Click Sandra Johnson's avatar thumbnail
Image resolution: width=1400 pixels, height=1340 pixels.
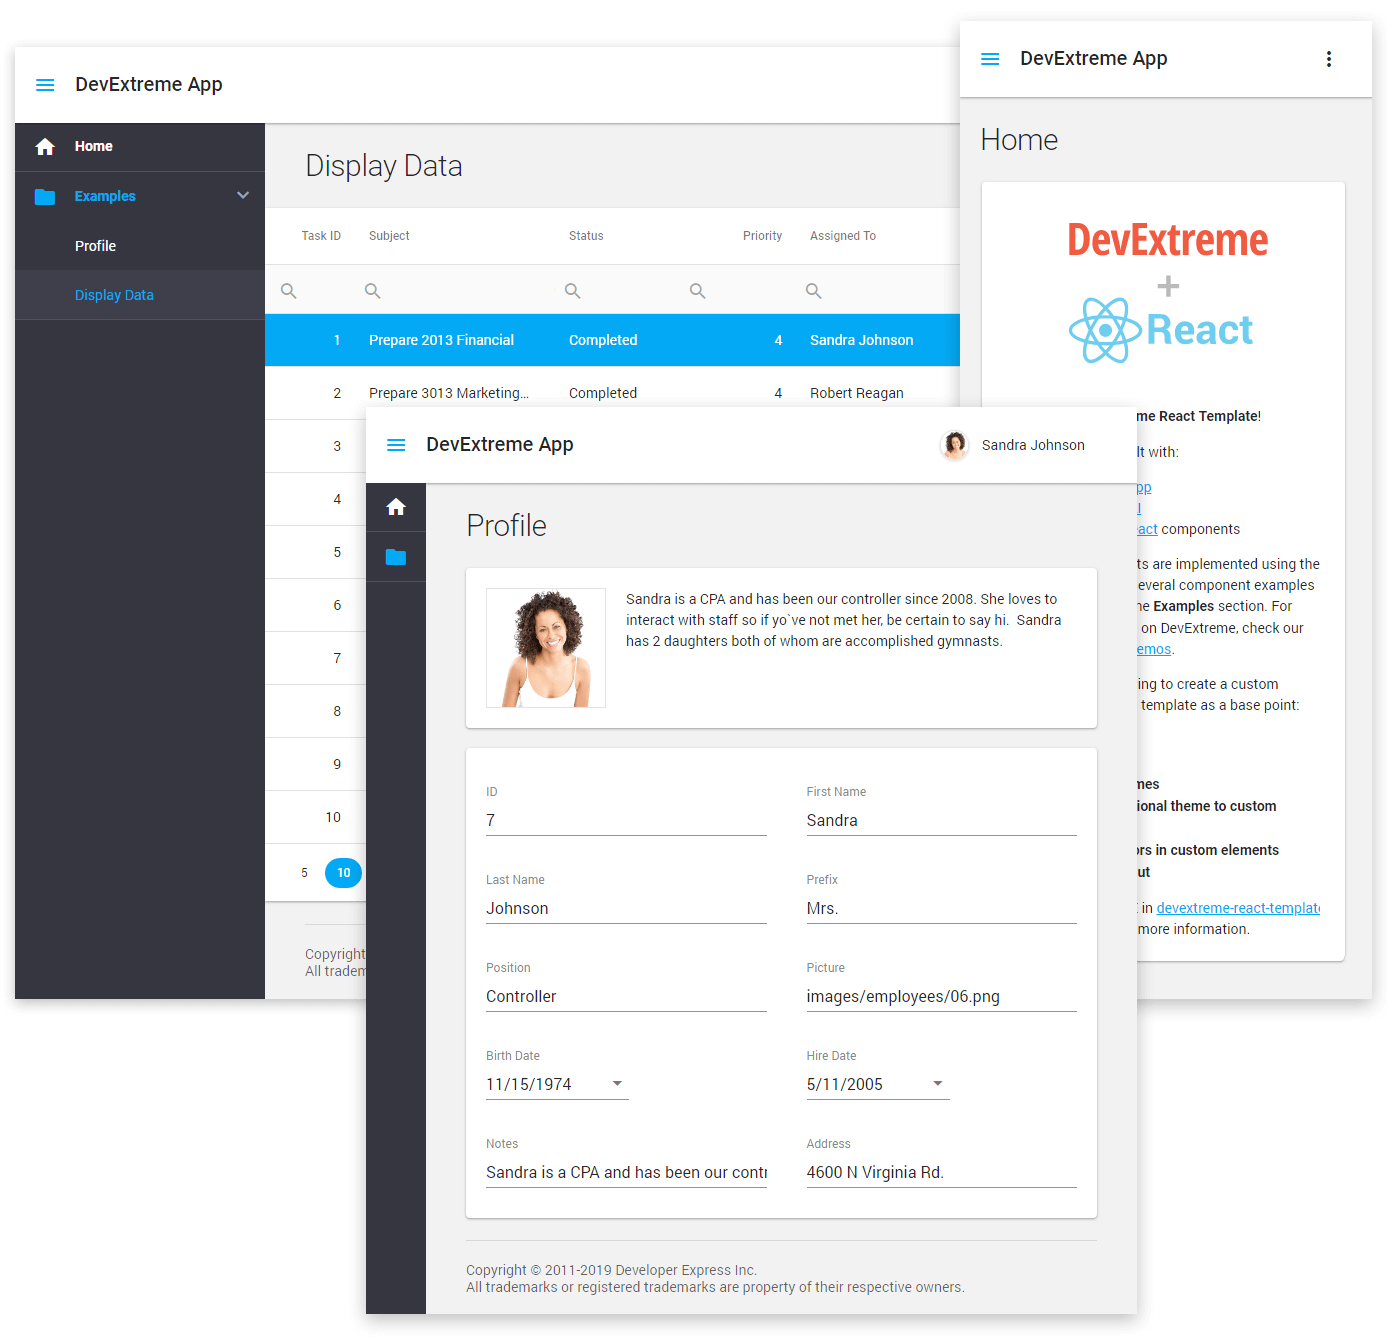point(955,444)
